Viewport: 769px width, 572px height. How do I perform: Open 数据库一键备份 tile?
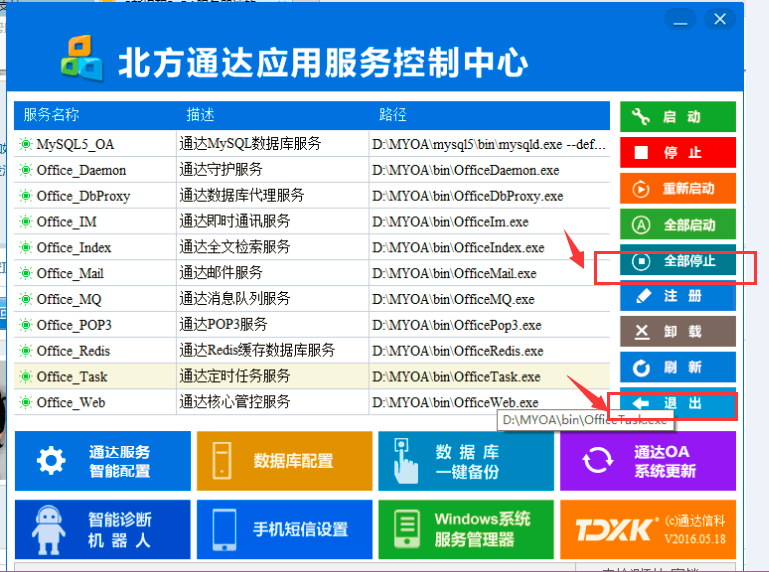[x=466, y=461]
